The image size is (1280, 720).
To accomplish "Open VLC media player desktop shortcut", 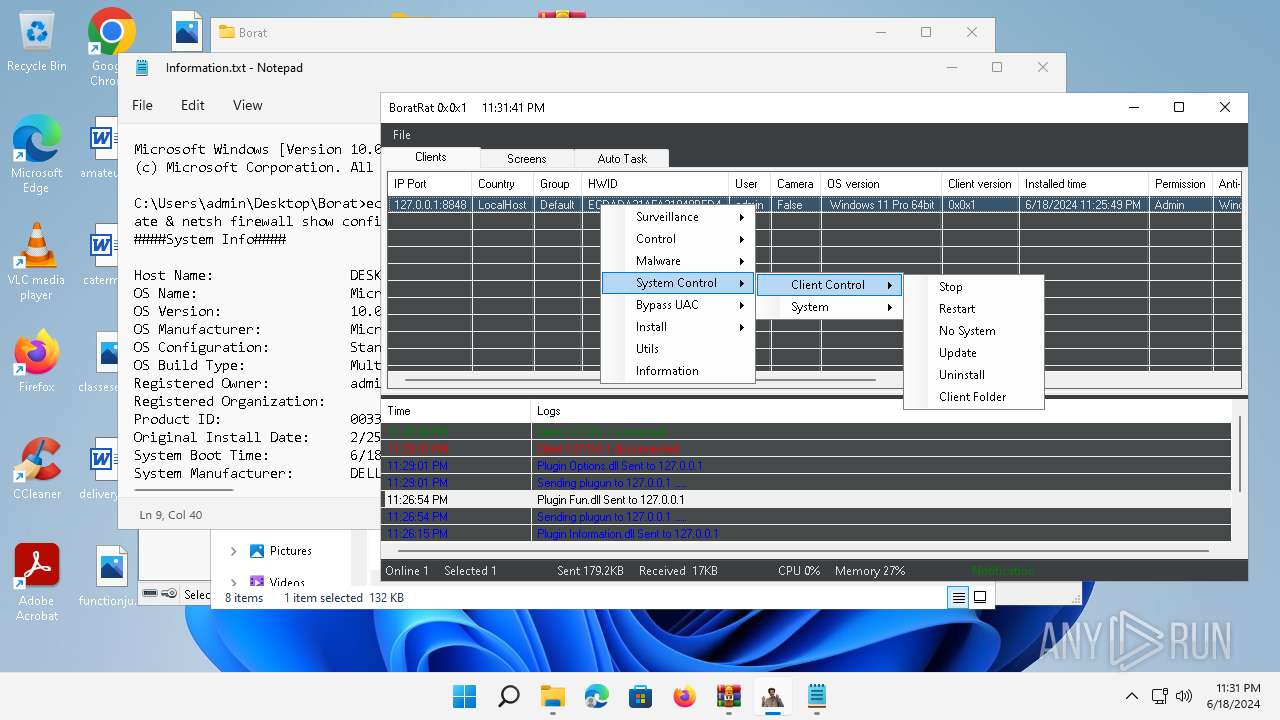I will pos(37,261).
